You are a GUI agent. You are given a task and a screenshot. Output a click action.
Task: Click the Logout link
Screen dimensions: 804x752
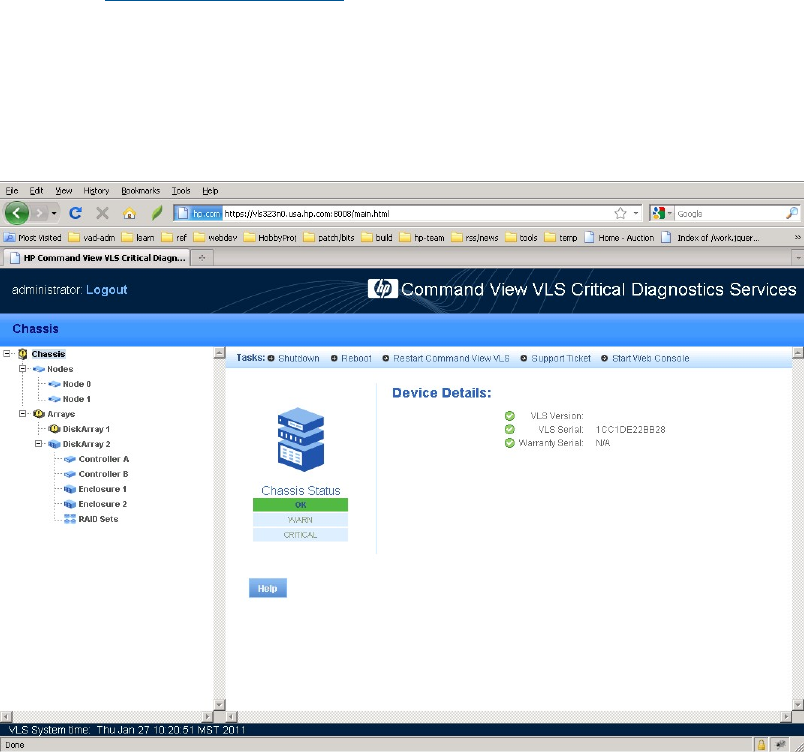(x=106, y=290)
